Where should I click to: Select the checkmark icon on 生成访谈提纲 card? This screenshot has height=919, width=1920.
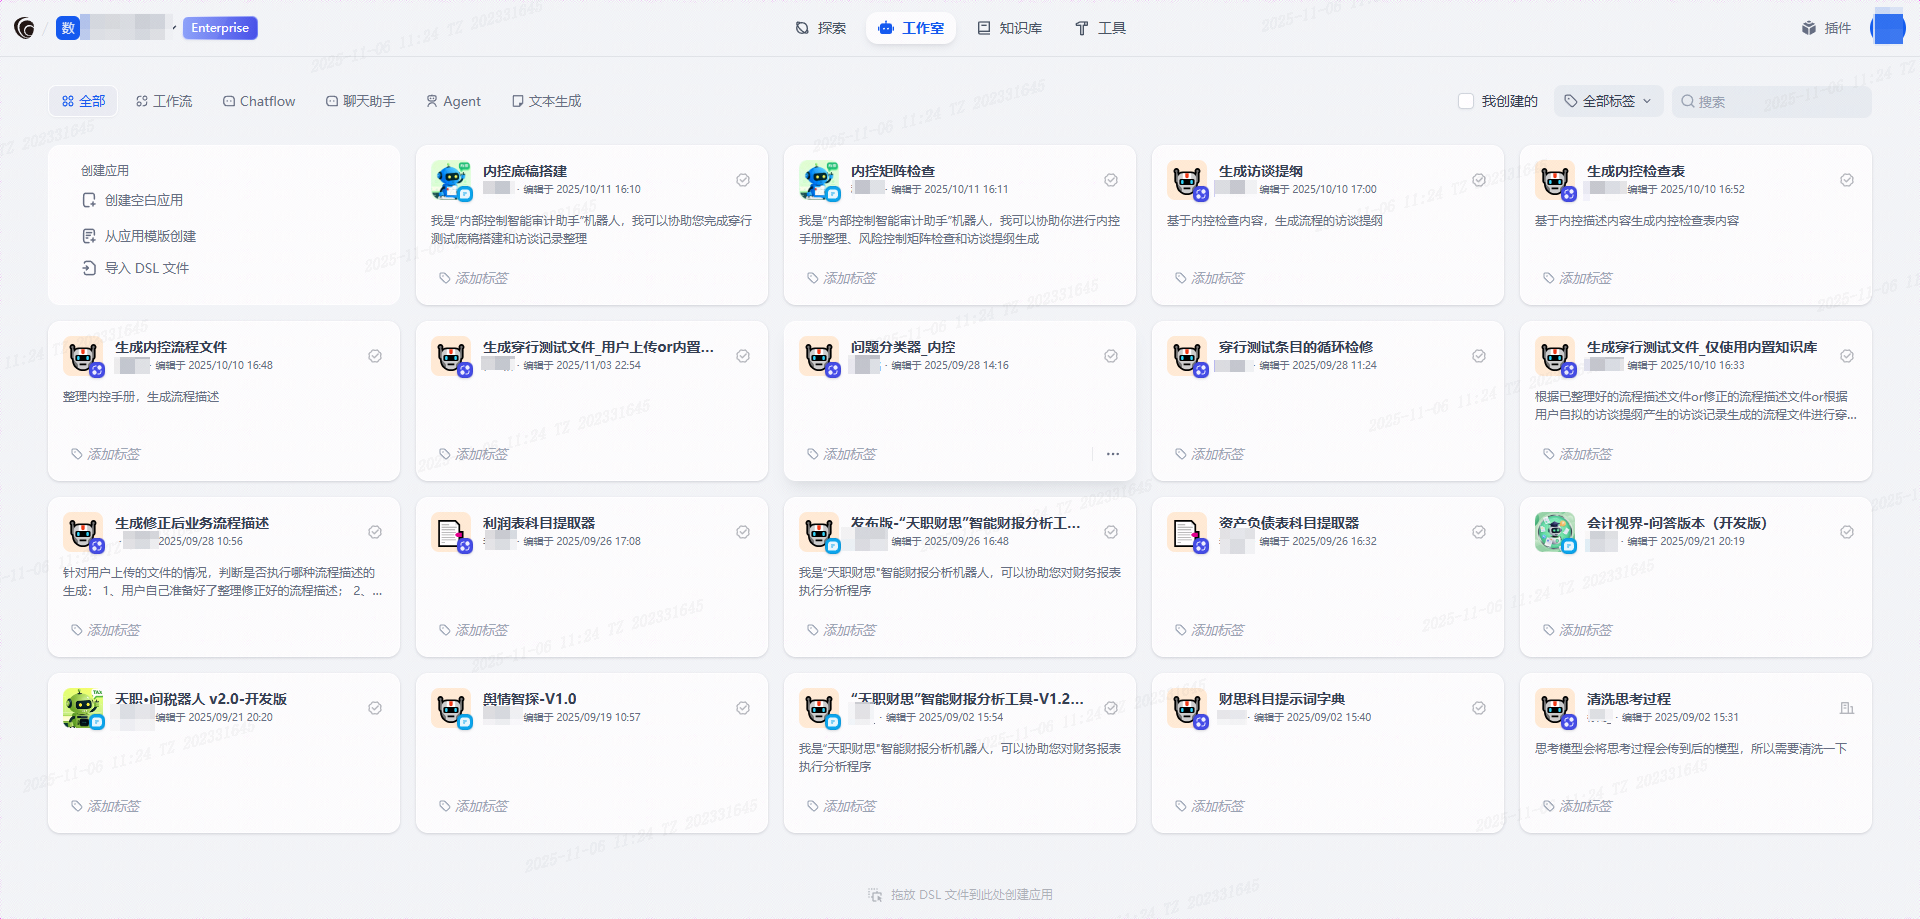pyautogui.click(x=1479, y=180)
